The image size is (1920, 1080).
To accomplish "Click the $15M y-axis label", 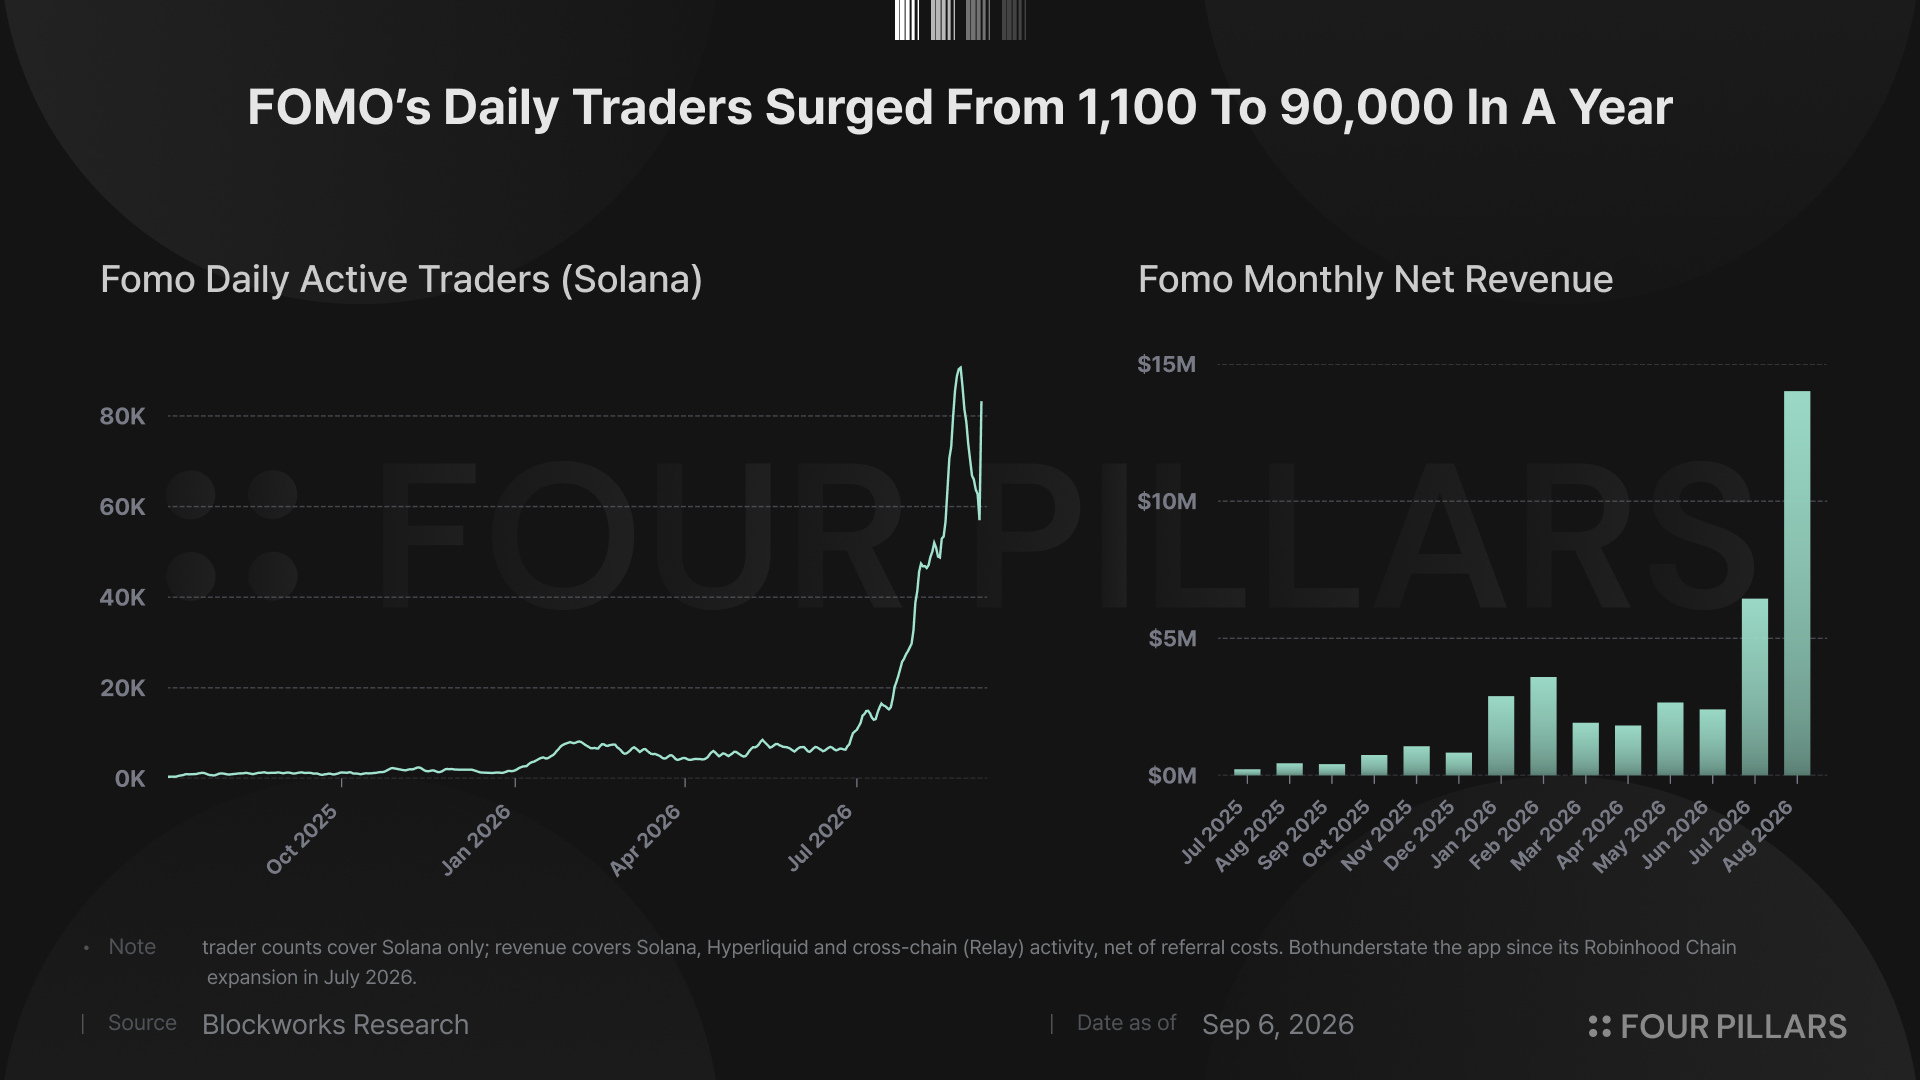I will [1166, 364].
